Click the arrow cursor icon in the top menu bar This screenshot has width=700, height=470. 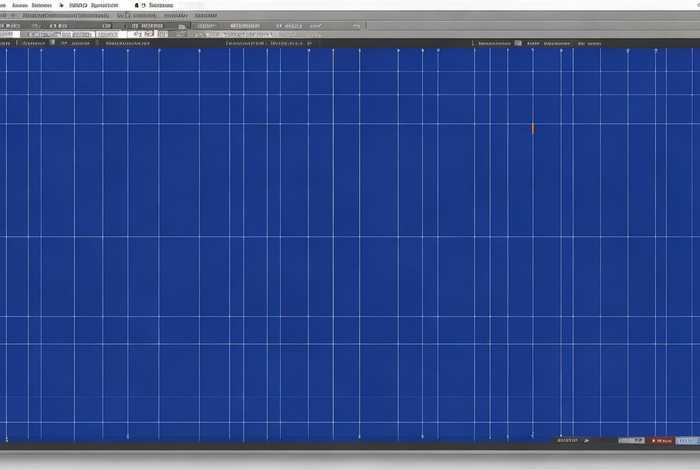pos(61,5)
